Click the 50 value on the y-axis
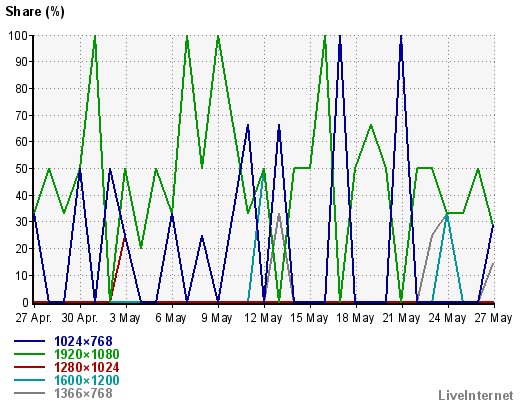Image resolution: width=520 pixels, height=405 pixels. pyautogui.click(x=22, y=169)
